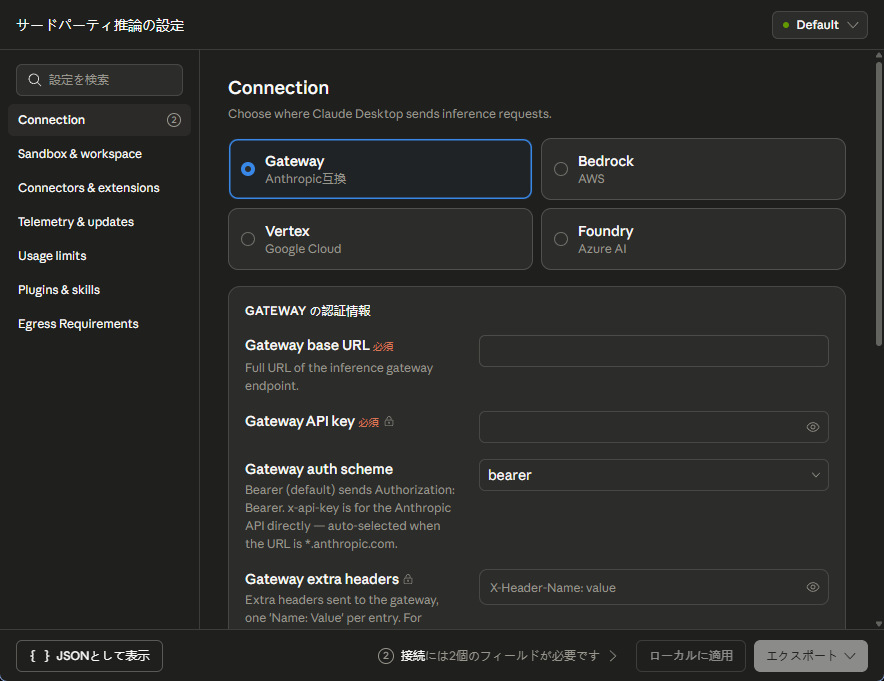Click the green status dot beside Default

tap(786, 25)
